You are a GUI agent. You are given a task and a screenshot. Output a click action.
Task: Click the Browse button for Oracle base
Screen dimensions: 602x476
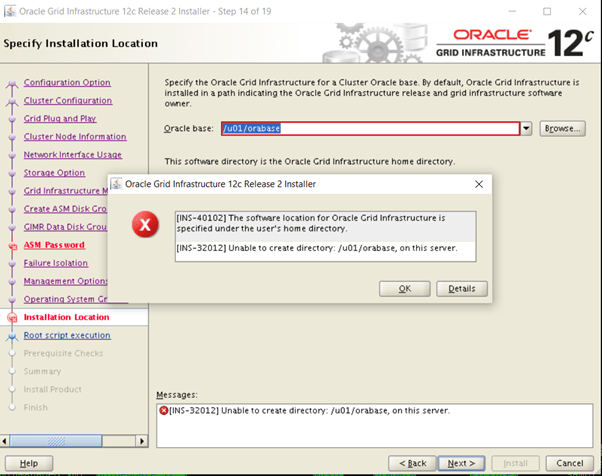pos(562,129)
